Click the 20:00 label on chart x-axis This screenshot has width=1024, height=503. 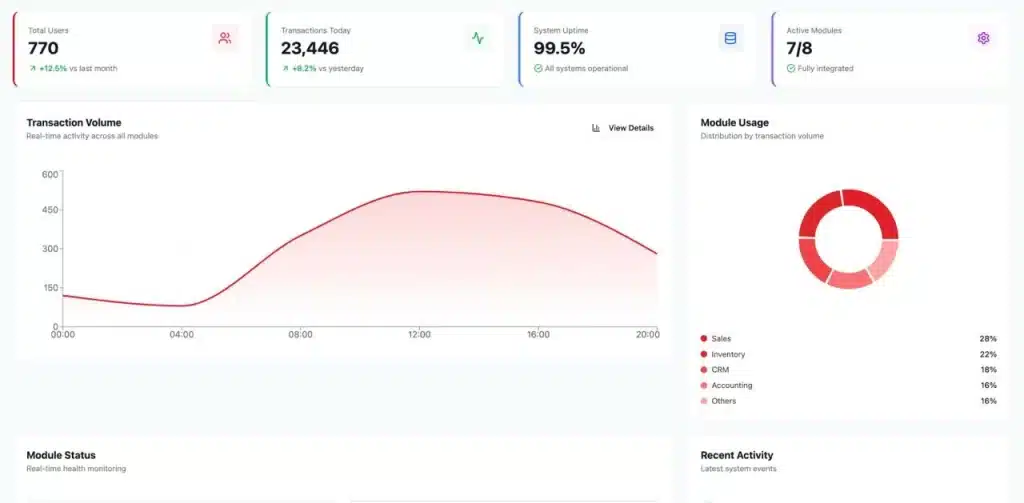click(647, 334)
